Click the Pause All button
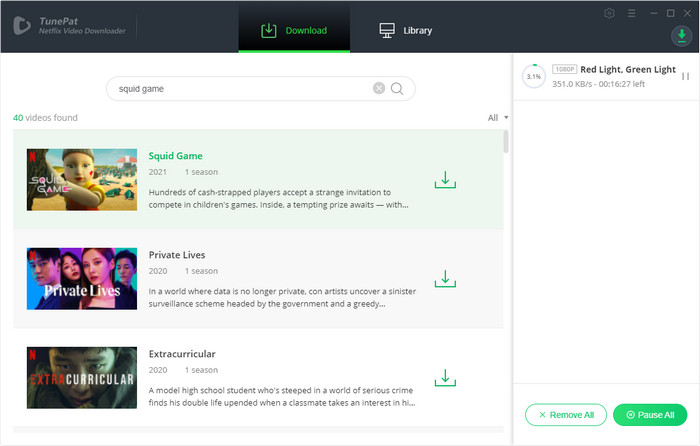This screenshot has width=700, height=446. coord(650,415)
